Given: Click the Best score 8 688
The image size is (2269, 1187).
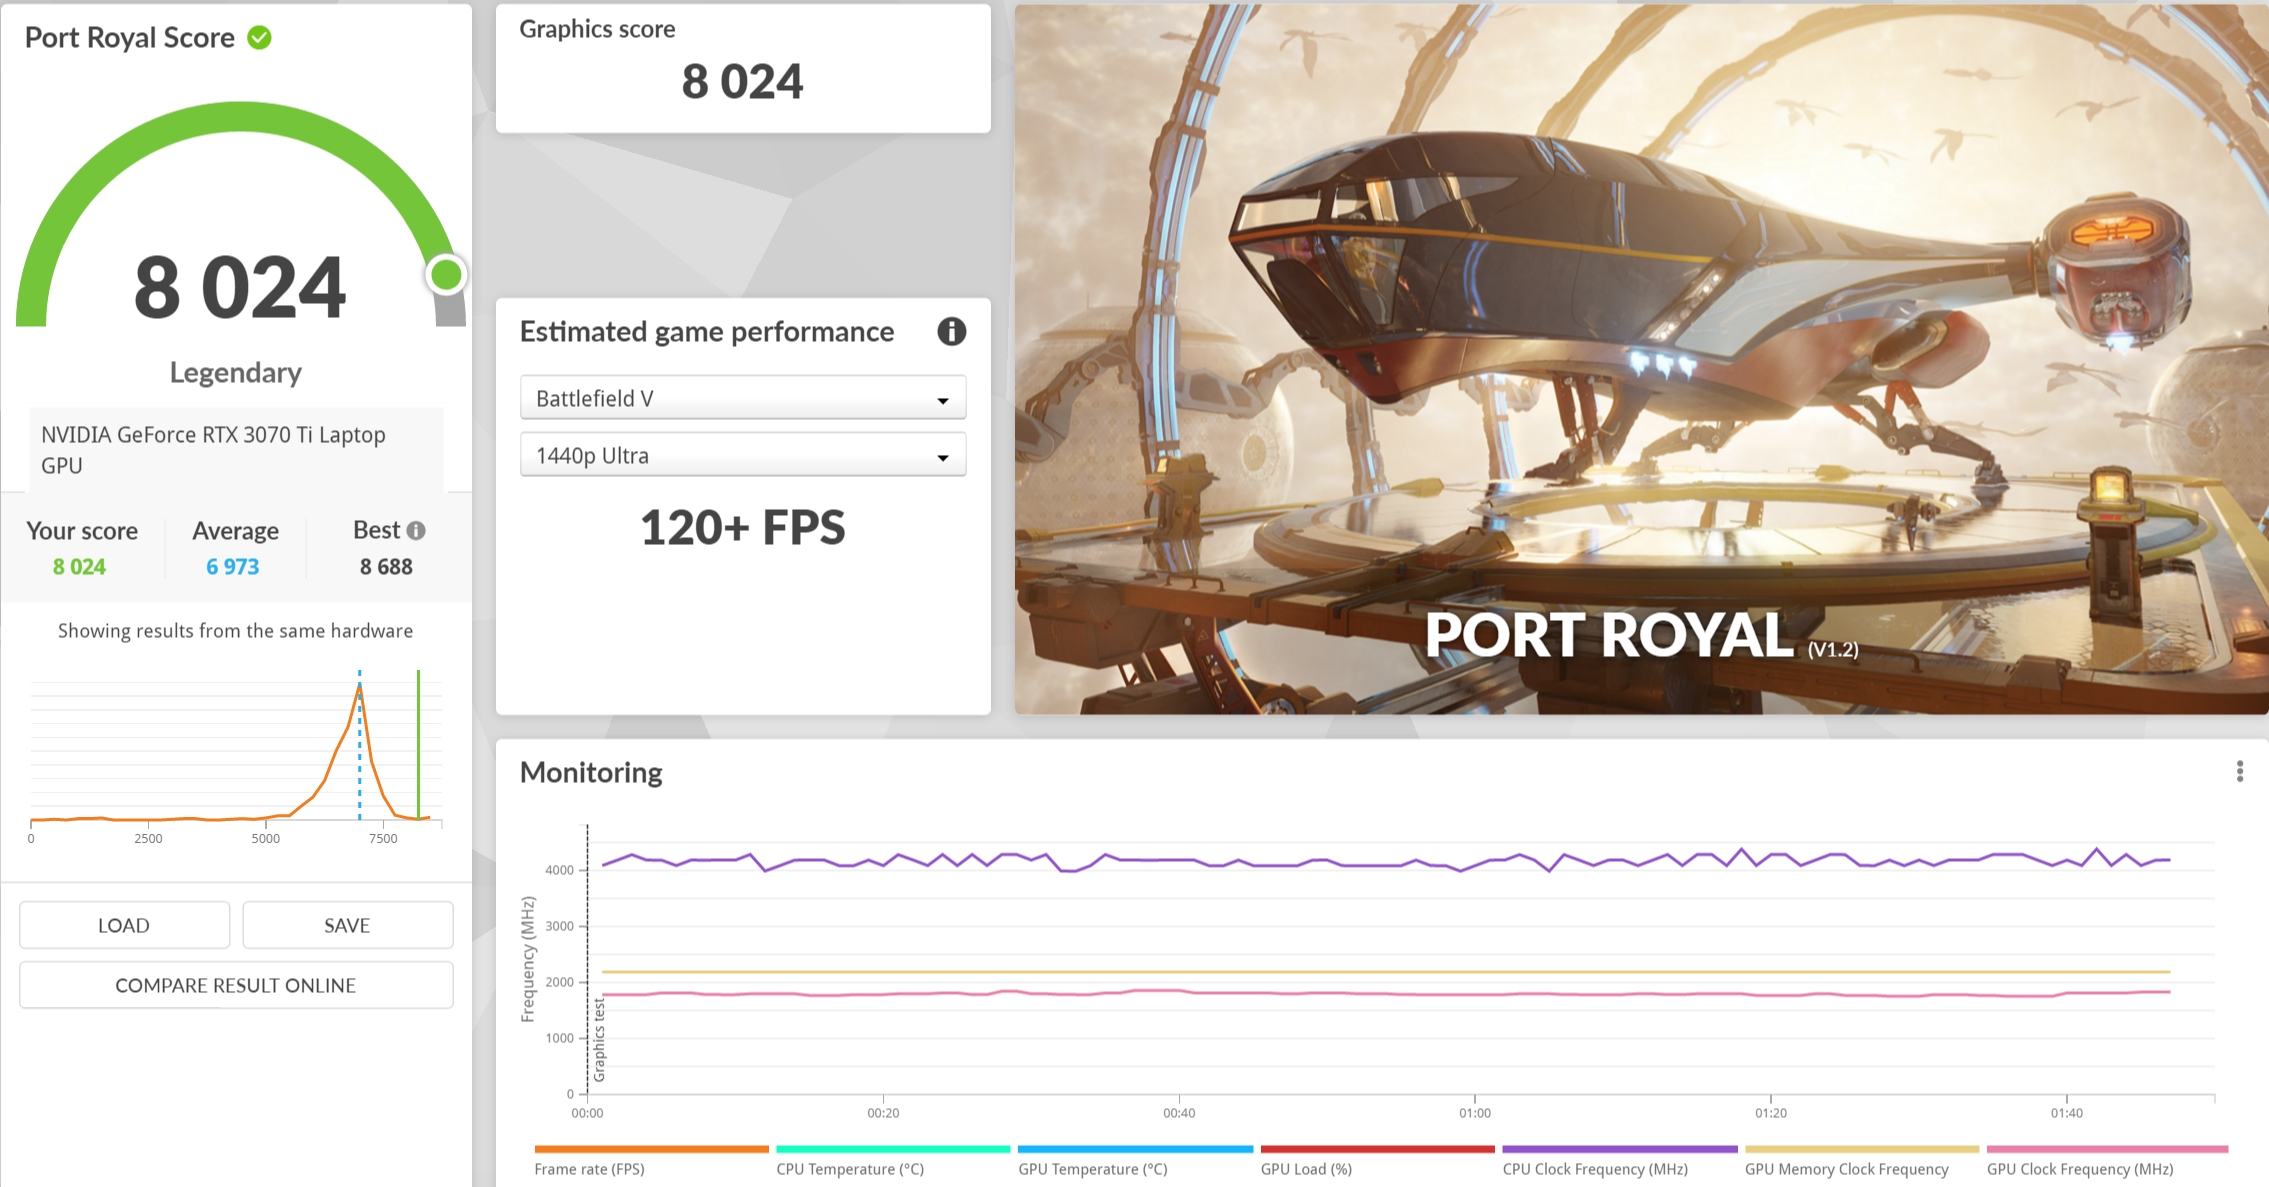Looking at the screenshot, I should (x=386, y=567).
